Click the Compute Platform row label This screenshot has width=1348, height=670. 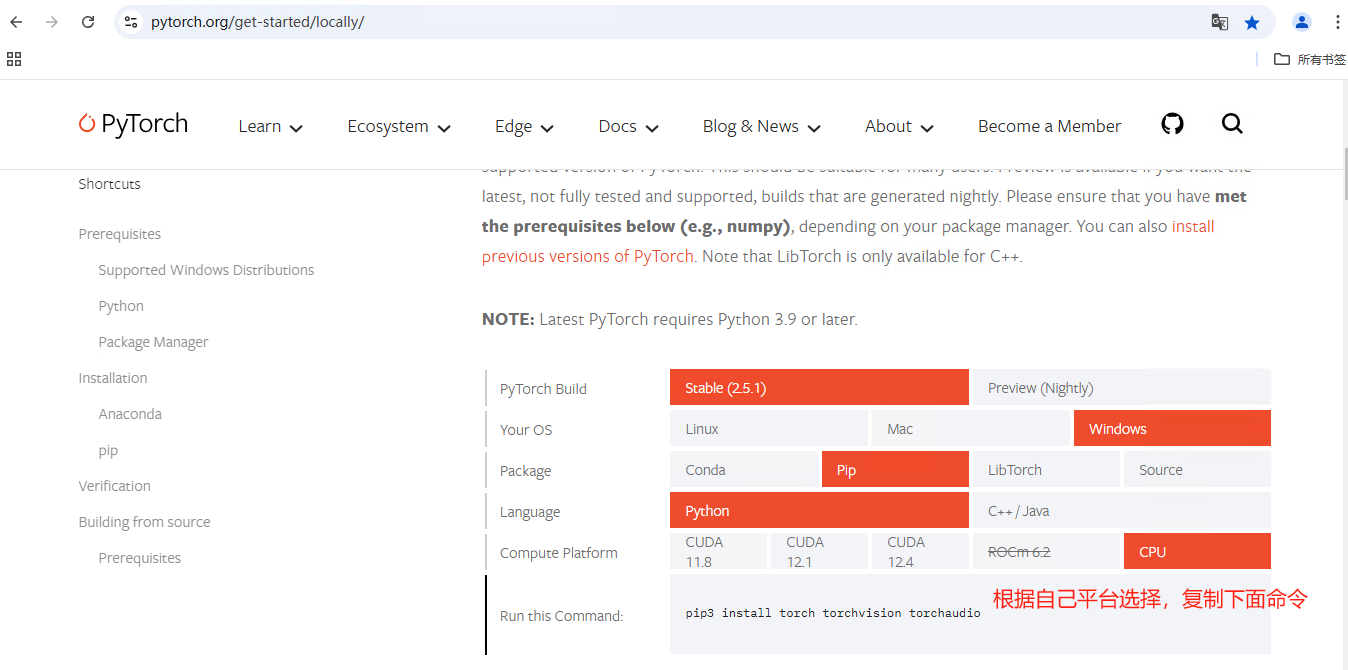click(559, 553)
